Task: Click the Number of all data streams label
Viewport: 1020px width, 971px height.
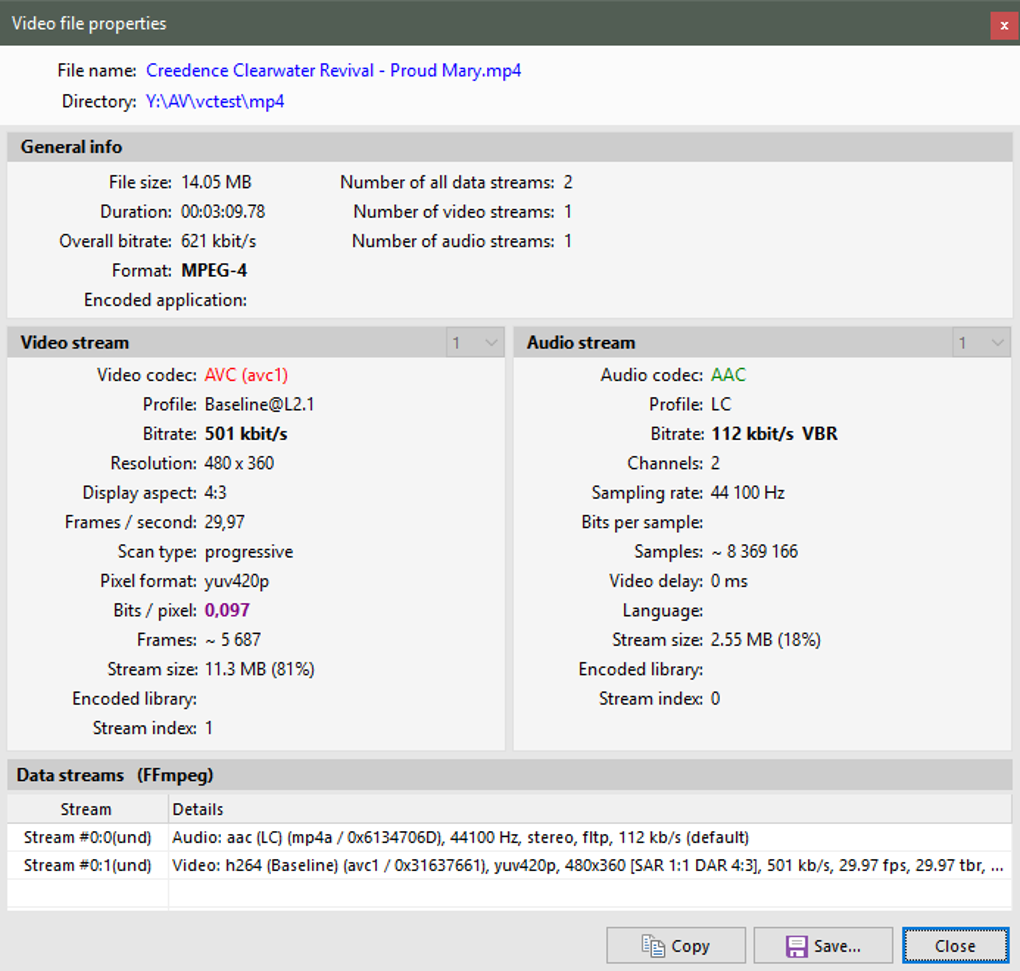Action: coord(448,182)
